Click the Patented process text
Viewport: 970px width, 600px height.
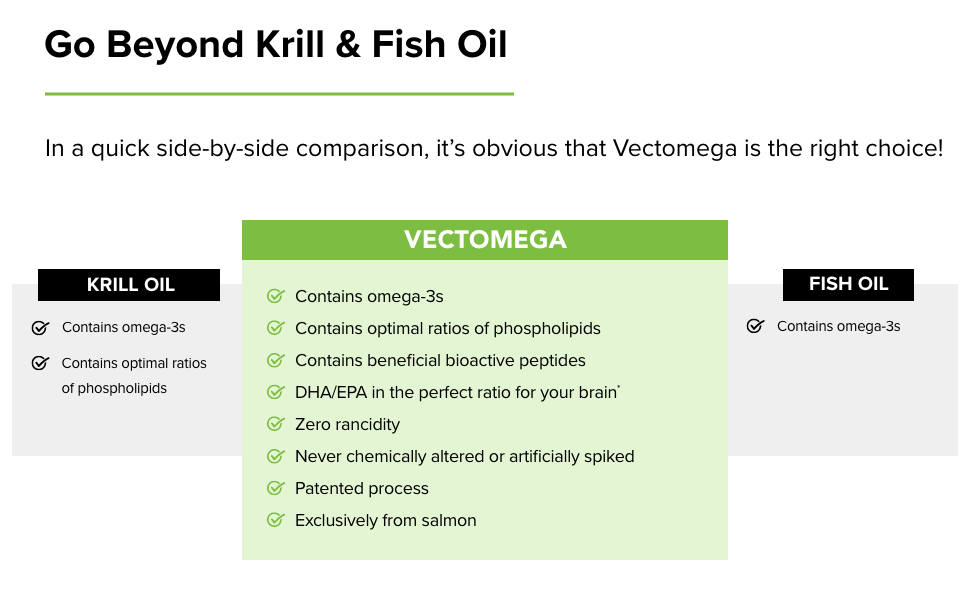362,488
